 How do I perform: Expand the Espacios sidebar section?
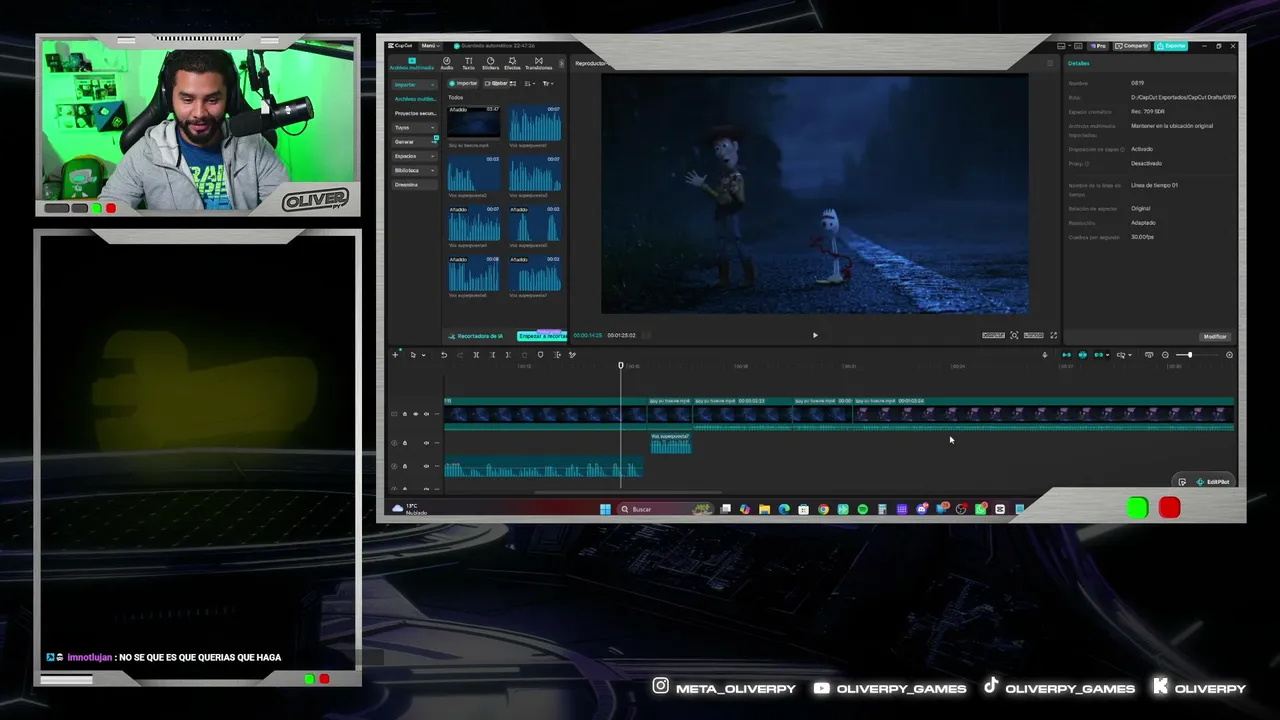point(415,156)
